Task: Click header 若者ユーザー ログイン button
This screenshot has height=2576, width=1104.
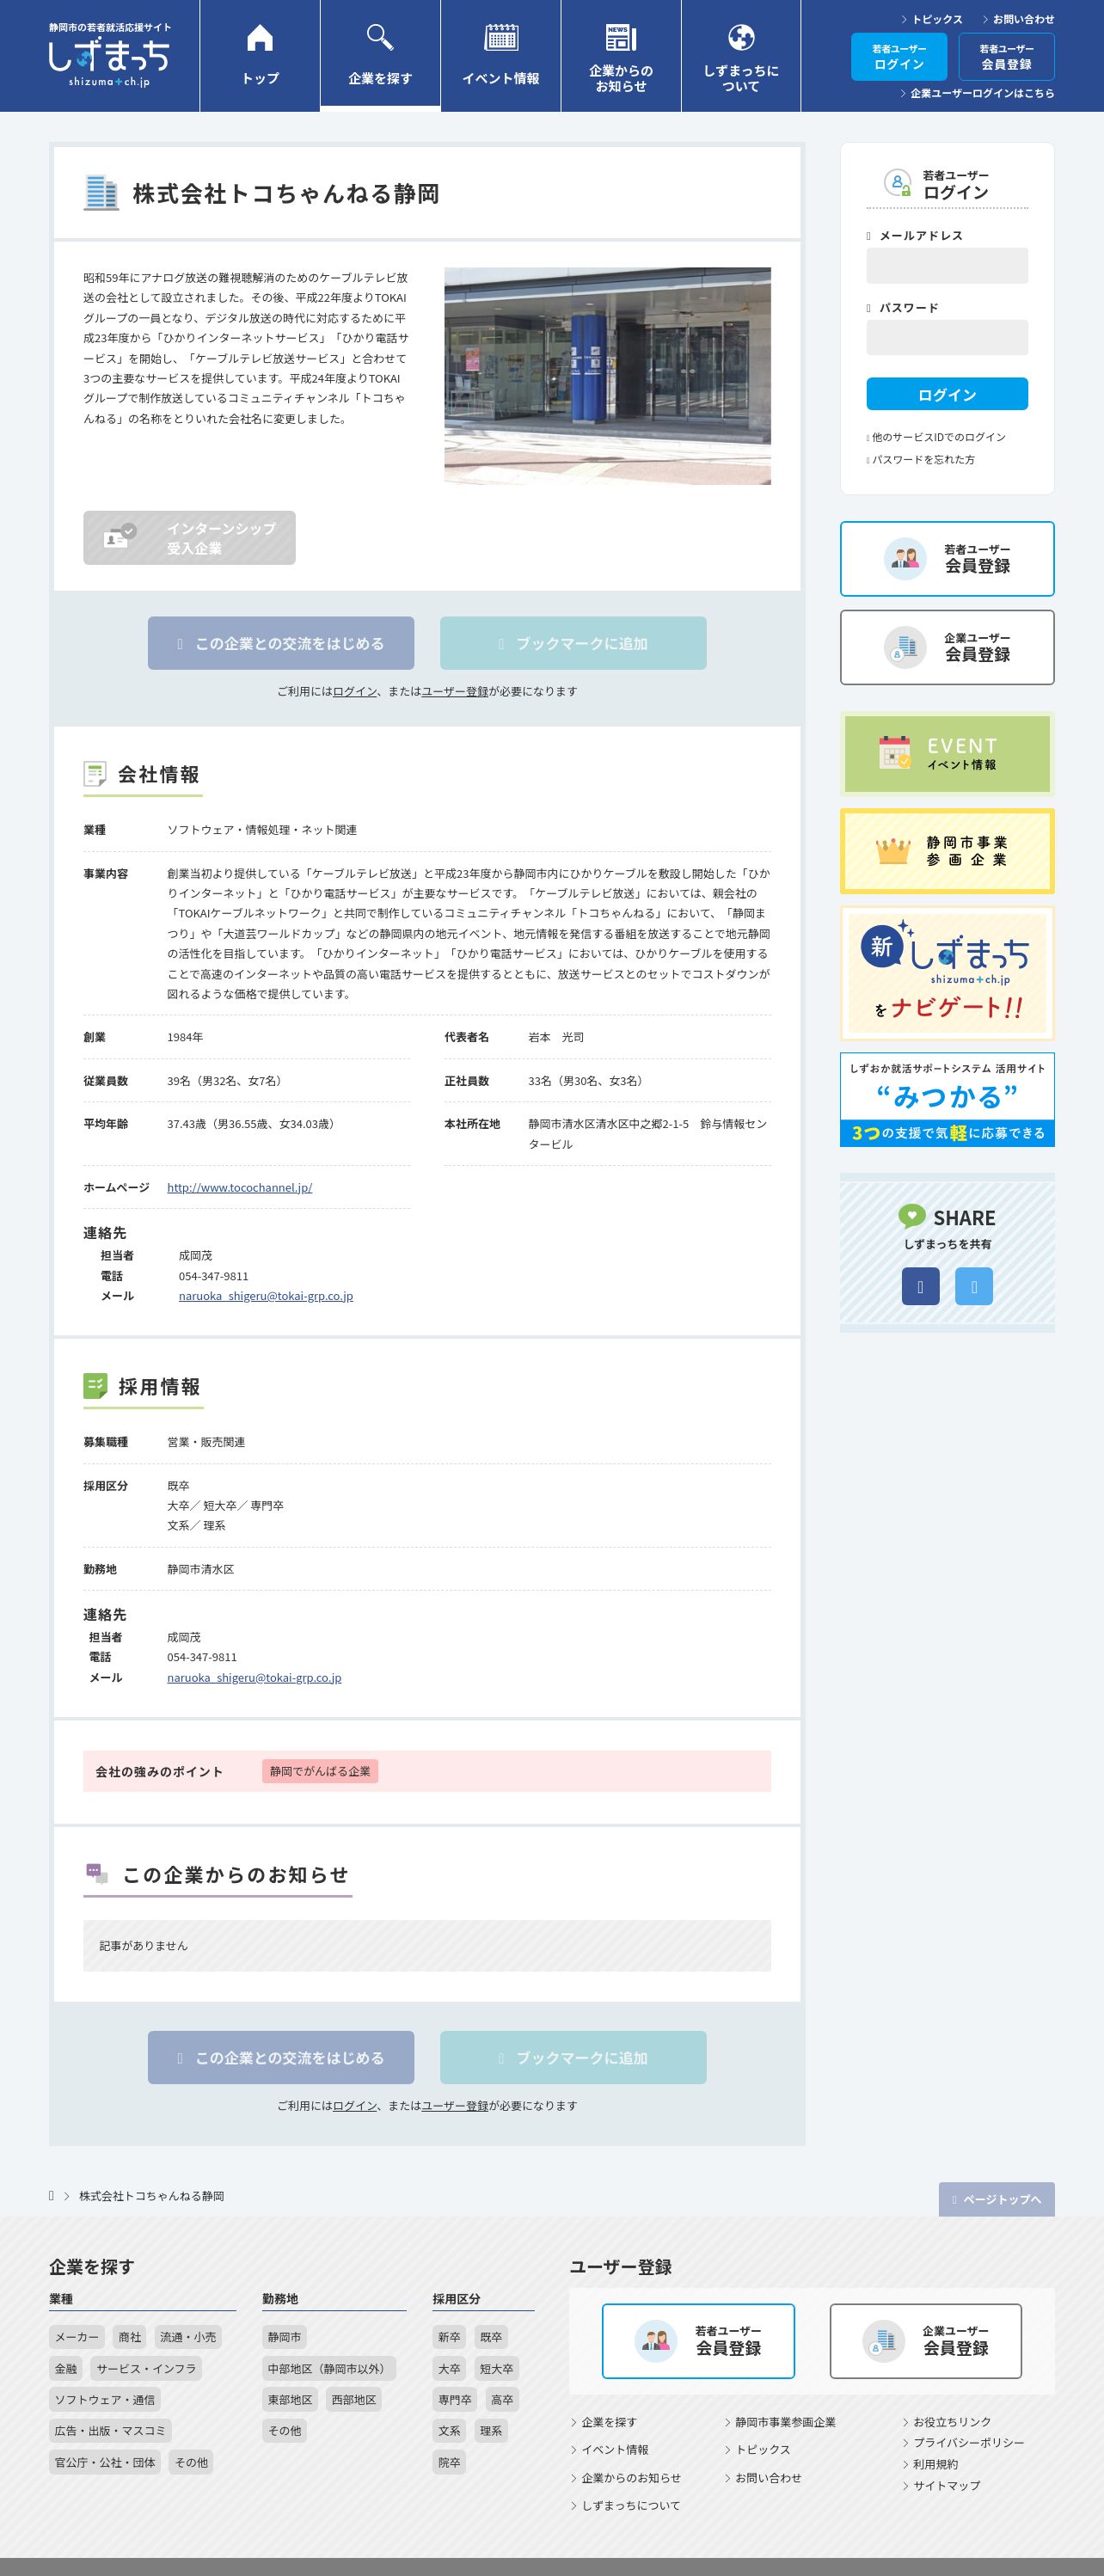Action: point(899,56)
